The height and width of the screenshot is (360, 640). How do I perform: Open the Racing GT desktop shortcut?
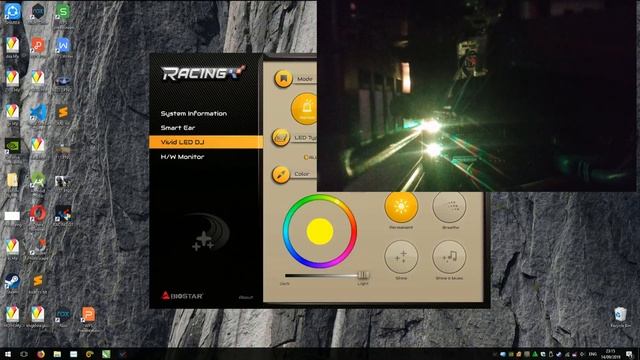(63, 214)
